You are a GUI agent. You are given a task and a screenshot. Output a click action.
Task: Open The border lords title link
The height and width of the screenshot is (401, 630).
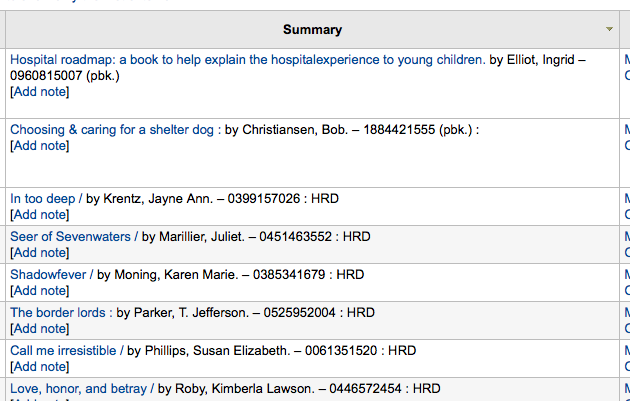pos(61,312)
